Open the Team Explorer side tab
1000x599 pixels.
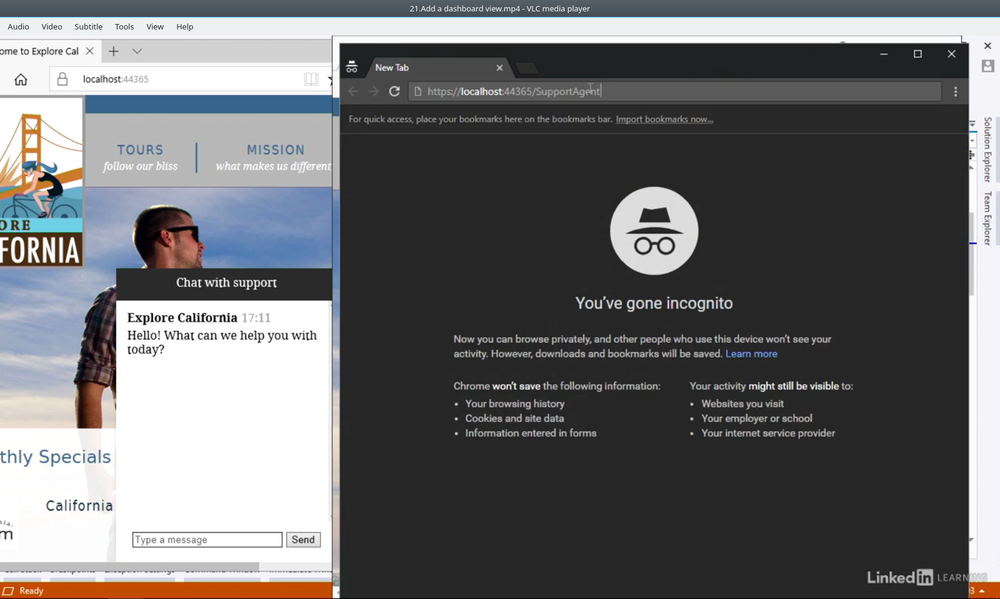(987, 219)
